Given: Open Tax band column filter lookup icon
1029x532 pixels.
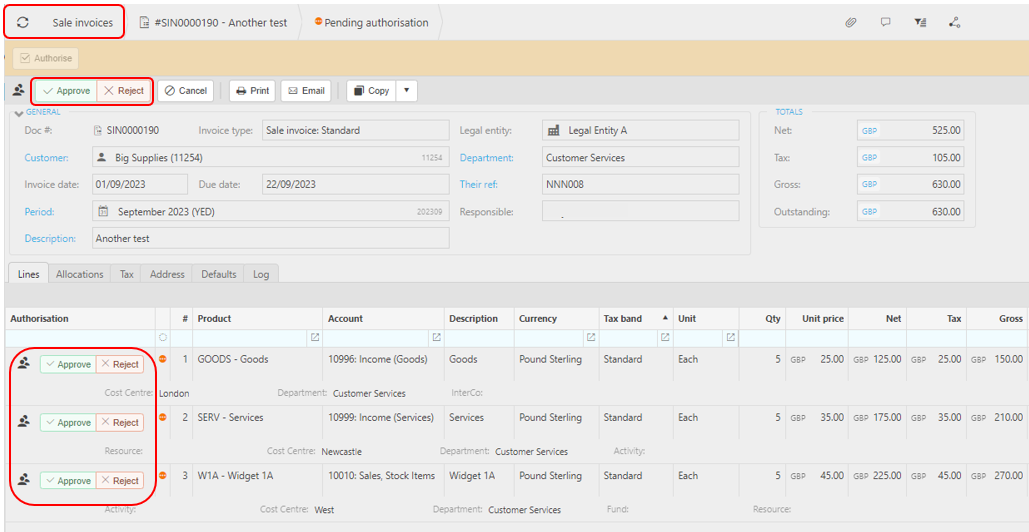Looking at the screenshot, I should [x=664, y=337].
